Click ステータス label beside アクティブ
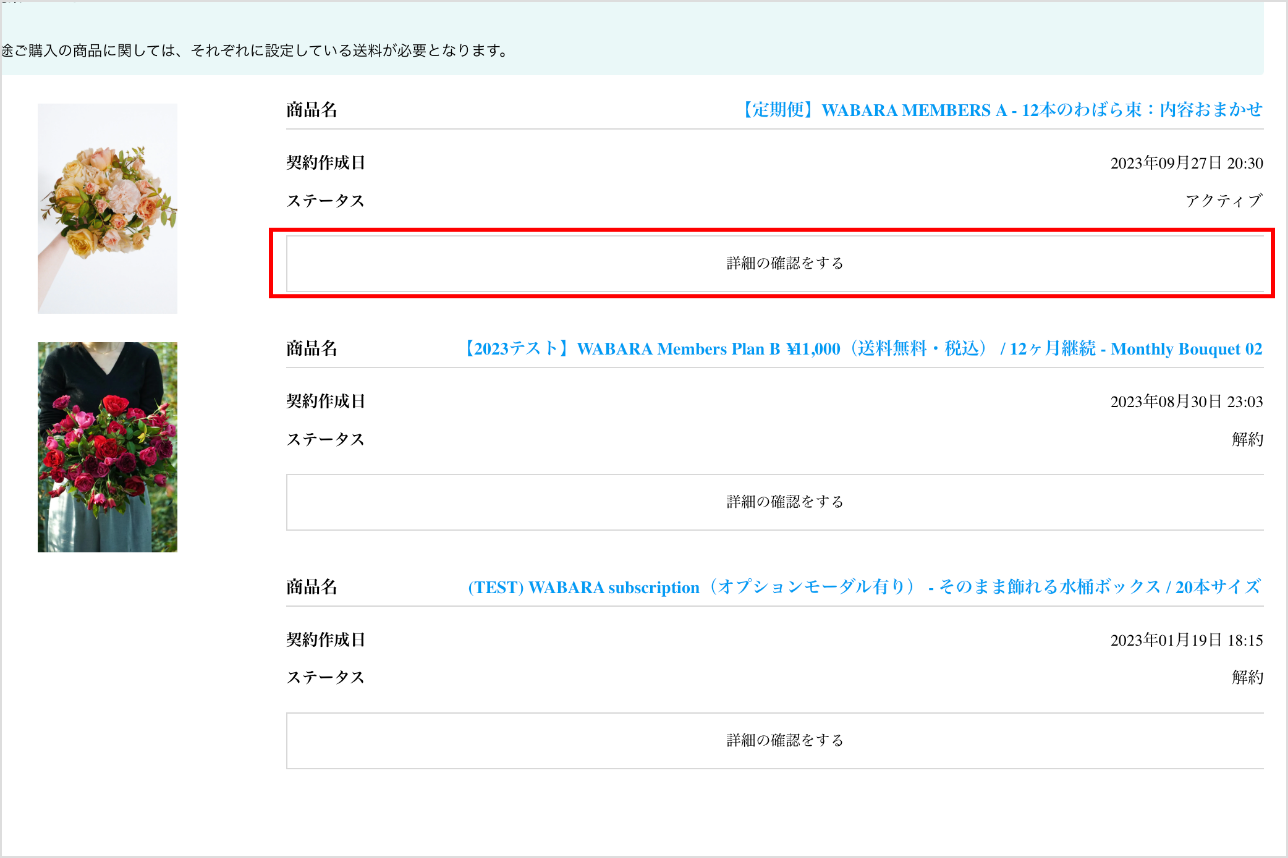 [x=326, y=201]
